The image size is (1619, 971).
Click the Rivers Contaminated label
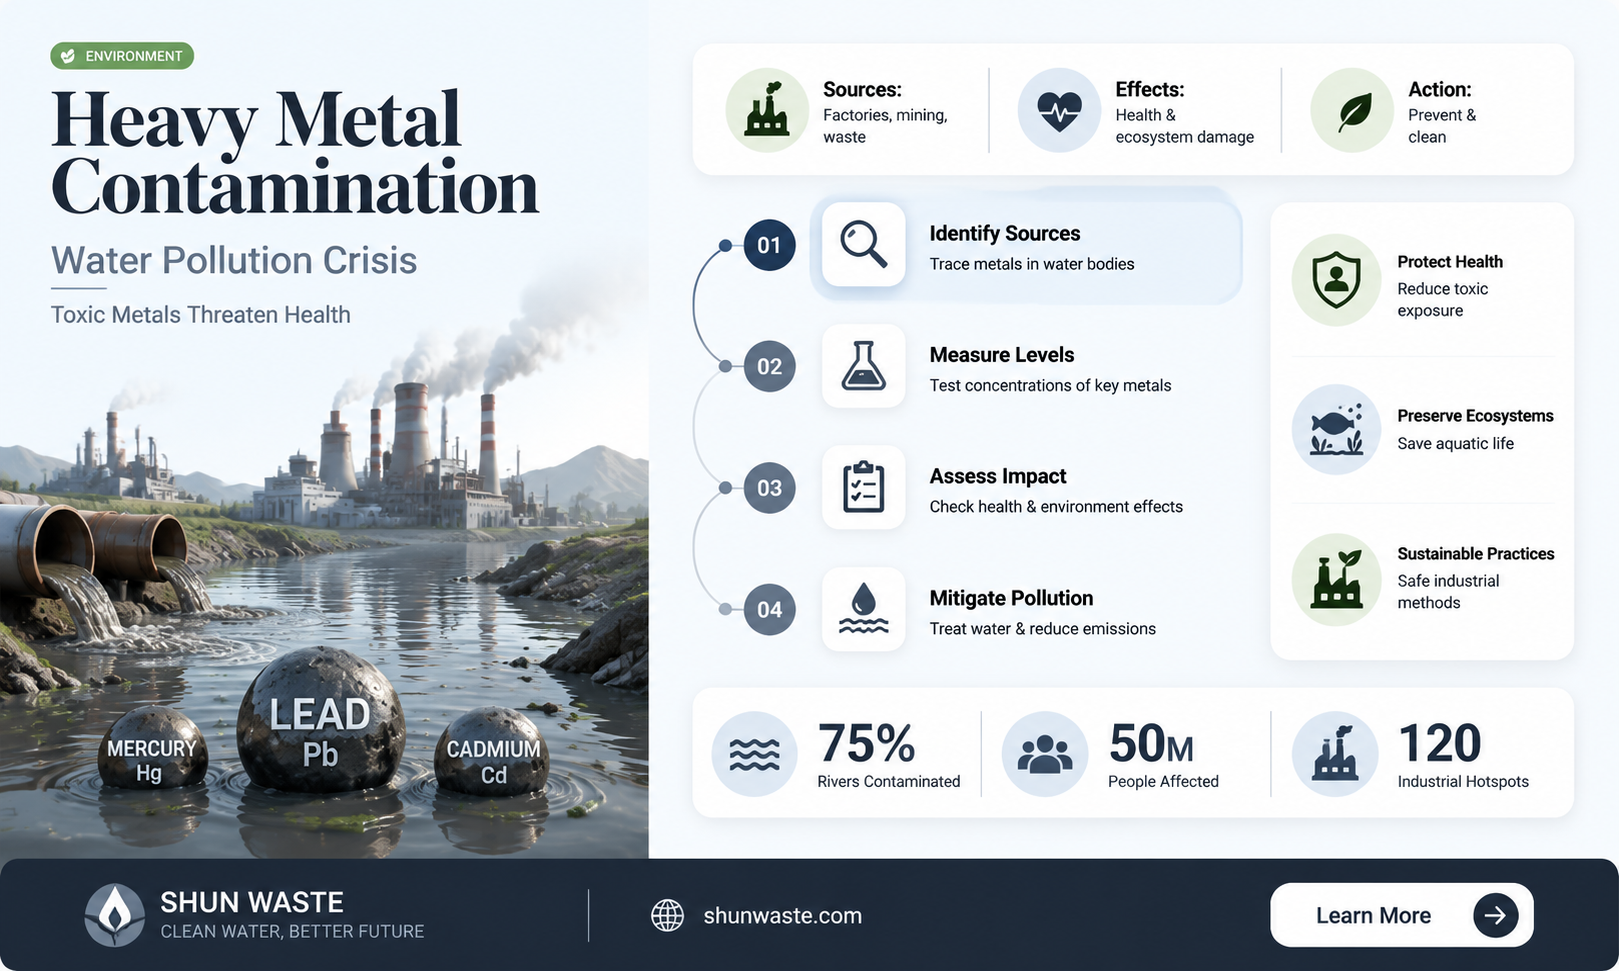(x=888, y=781)
